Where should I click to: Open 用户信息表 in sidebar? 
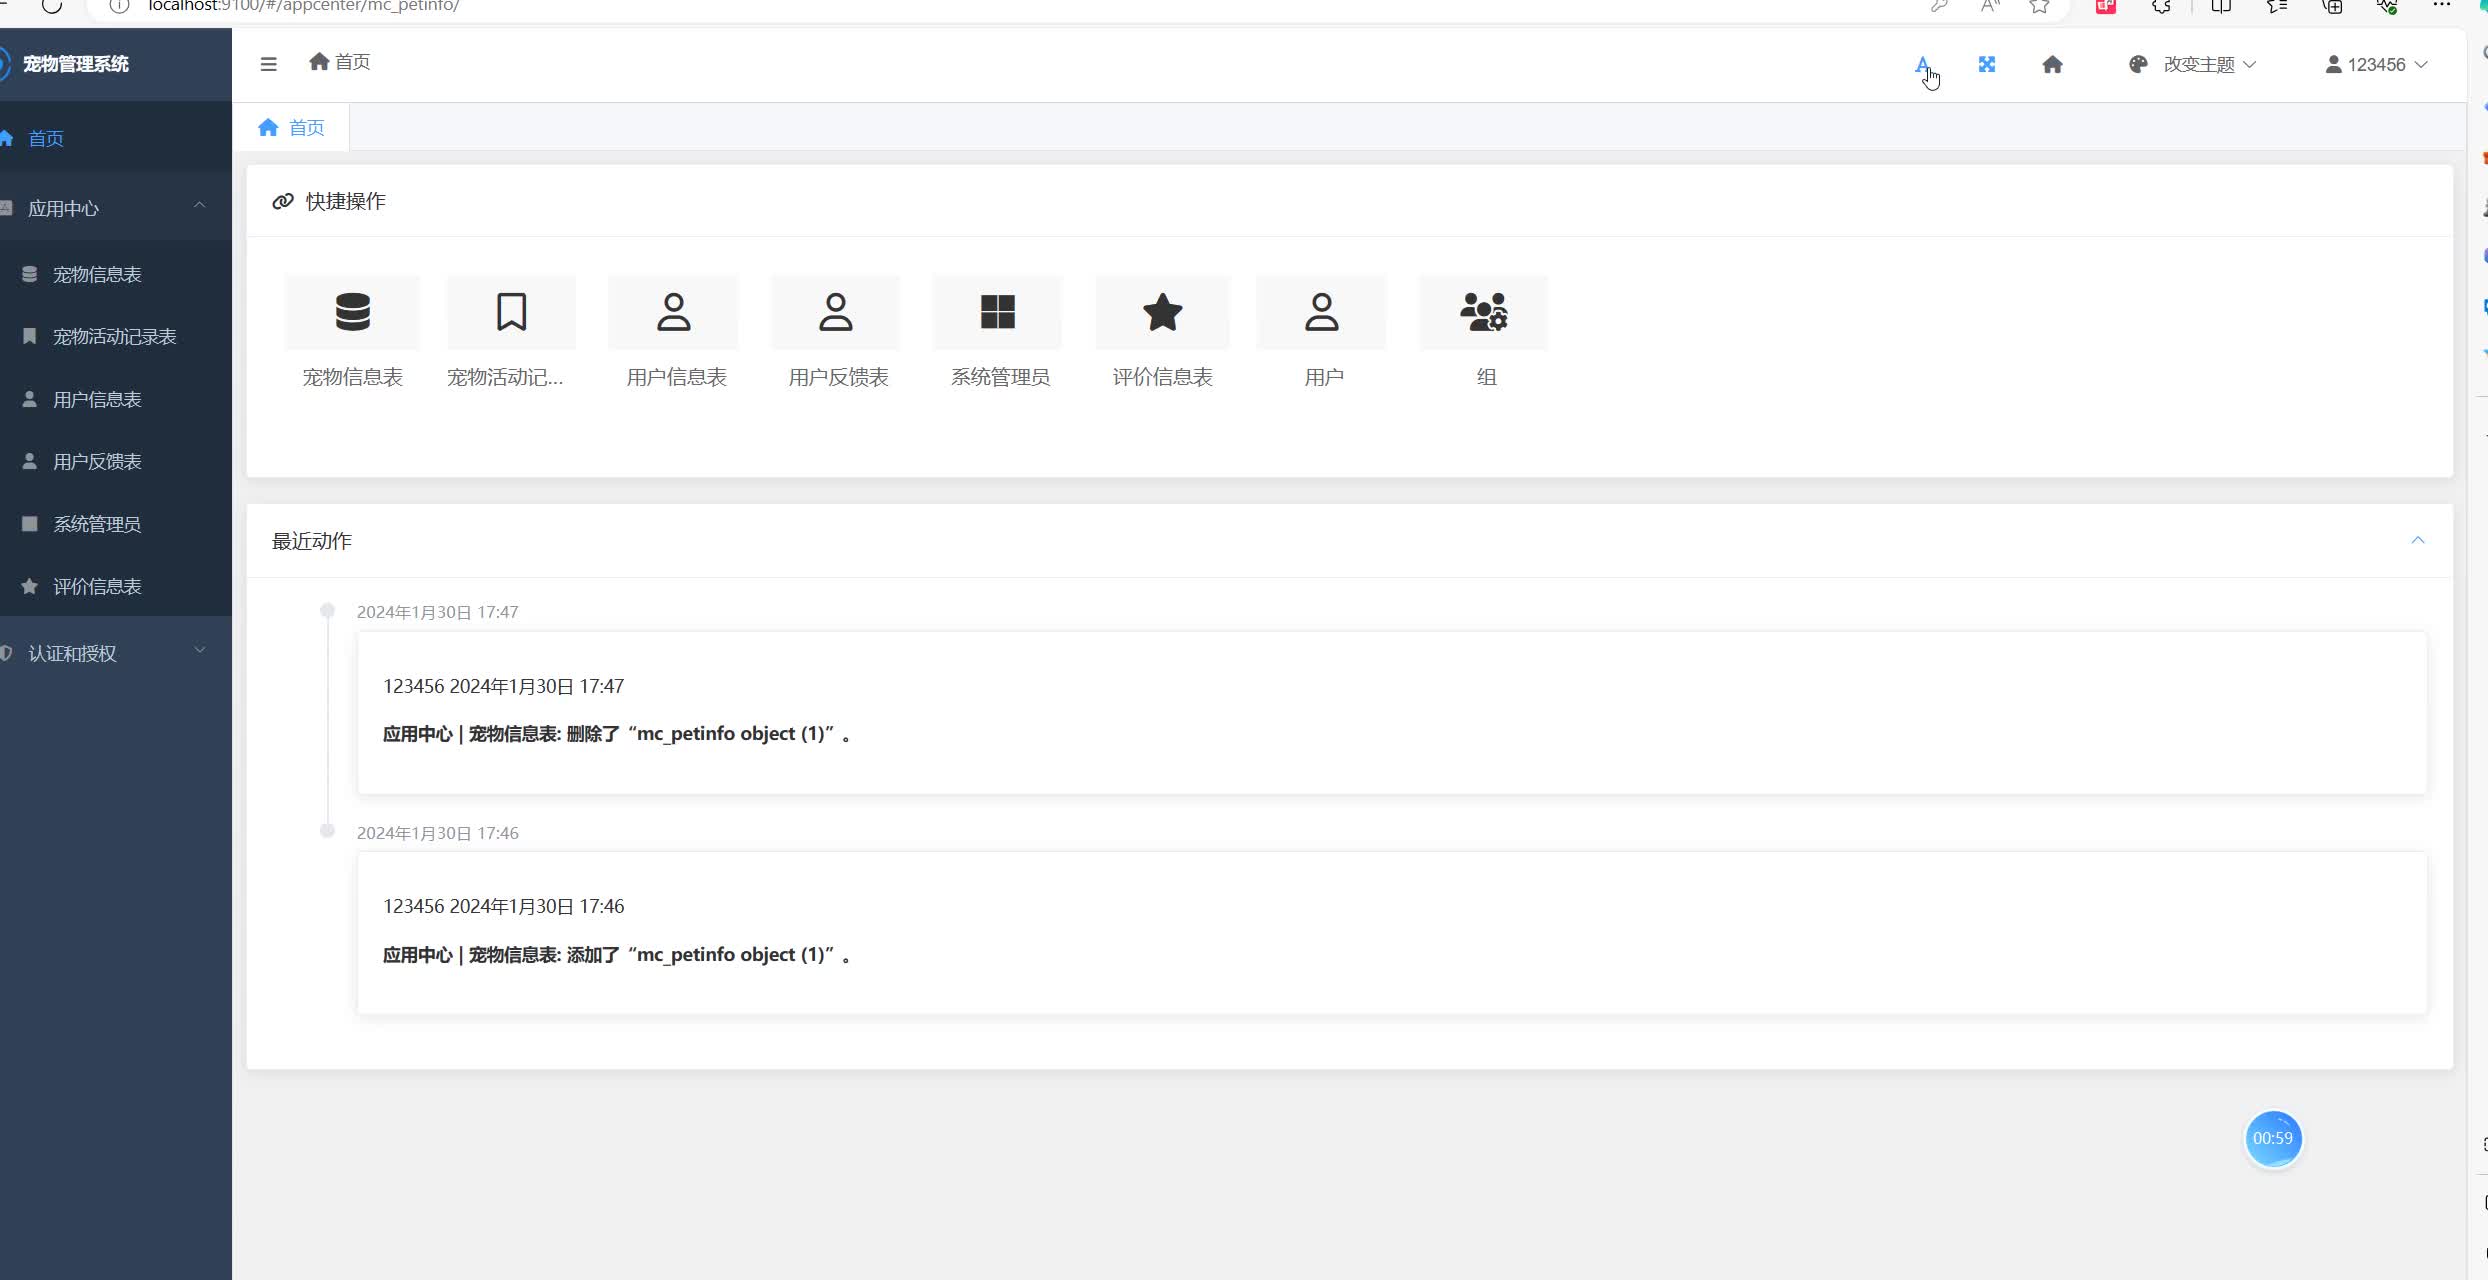(97, 399)
